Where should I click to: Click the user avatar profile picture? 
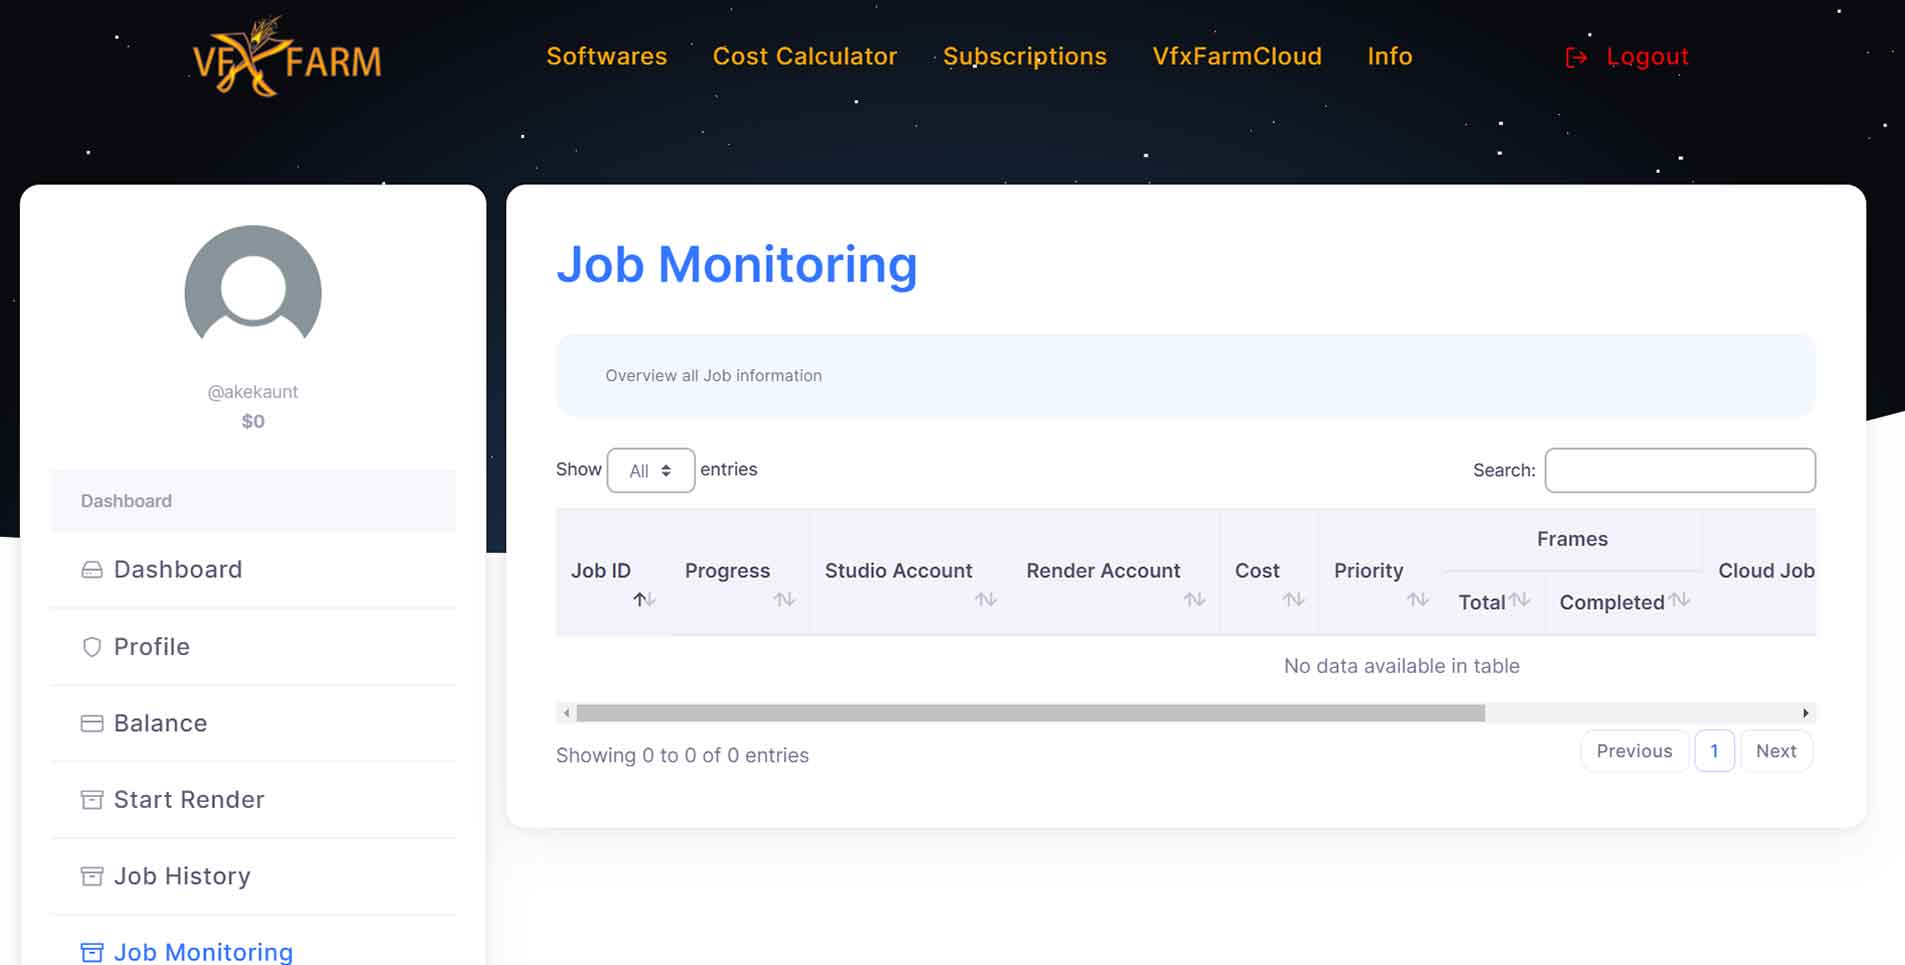click(253, 289)
